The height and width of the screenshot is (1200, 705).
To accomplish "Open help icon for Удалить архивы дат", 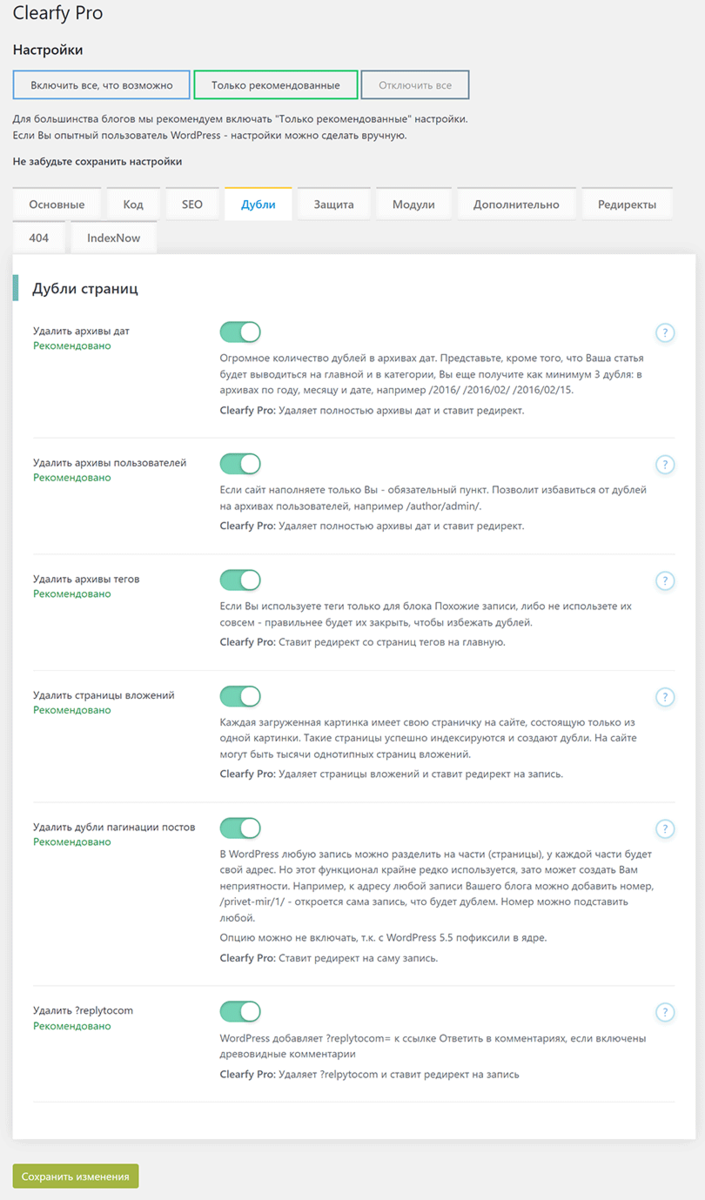I will coord(665,333).
